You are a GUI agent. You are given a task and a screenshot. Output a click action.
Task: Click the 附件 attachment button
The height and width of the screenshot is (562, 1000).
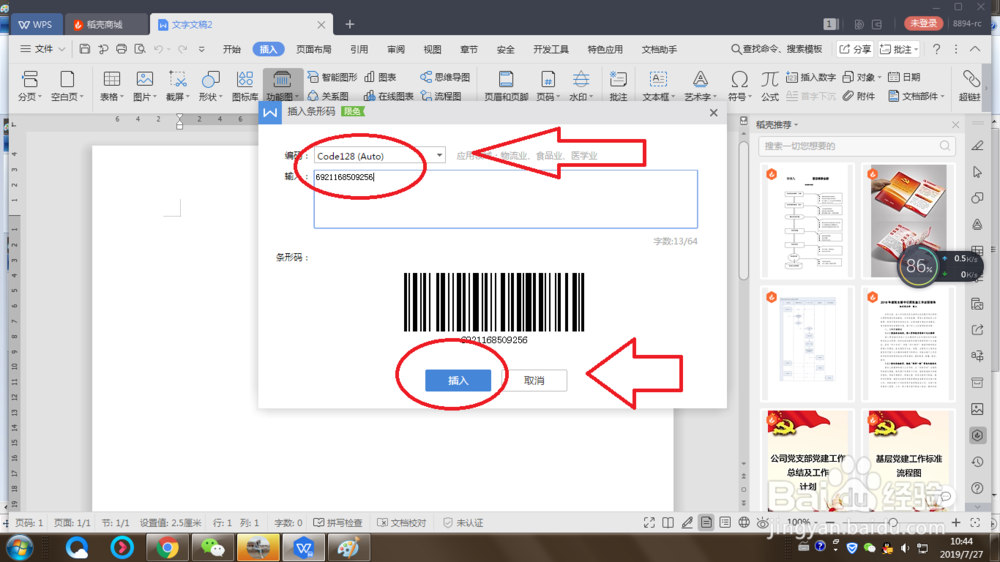[x=859, y=96]
